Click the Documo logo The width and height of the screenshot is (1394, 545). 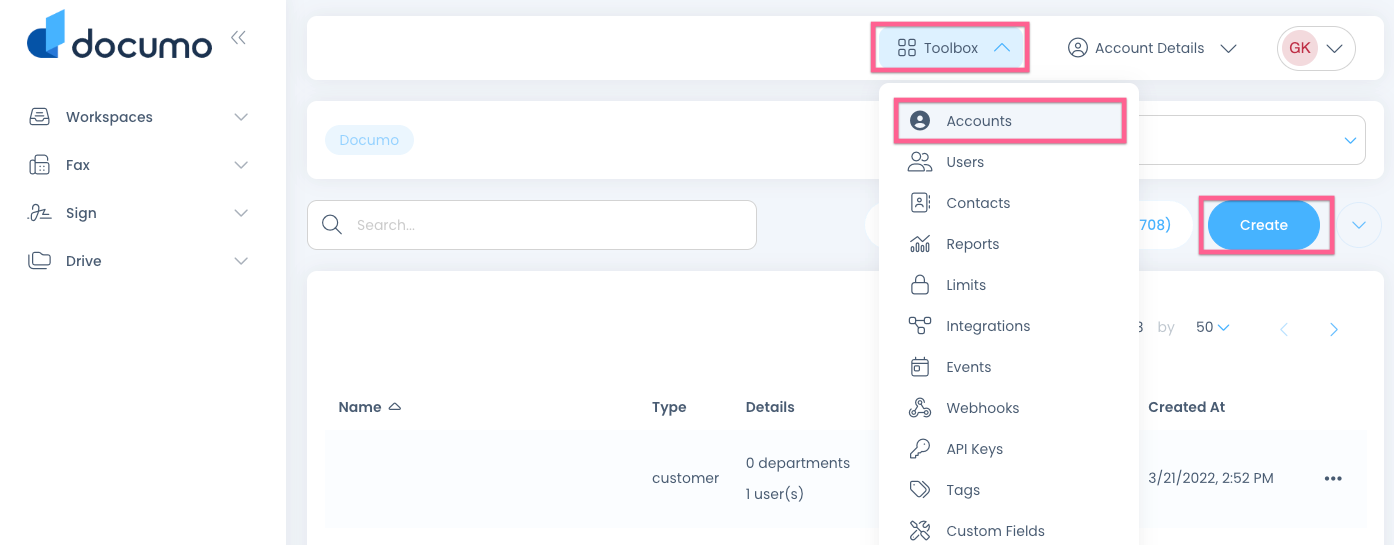(119, 37)
